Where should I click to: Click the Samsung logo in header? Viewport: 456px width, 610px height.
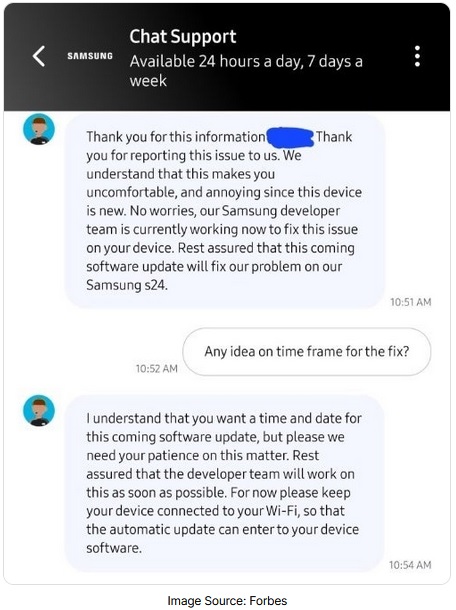tap(90, 56)
